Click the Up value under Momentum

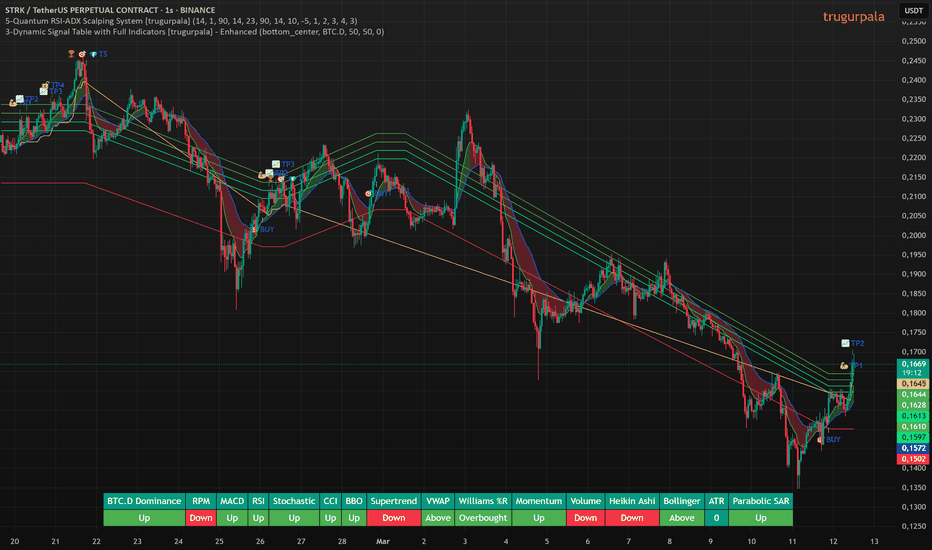coord(539,518)
